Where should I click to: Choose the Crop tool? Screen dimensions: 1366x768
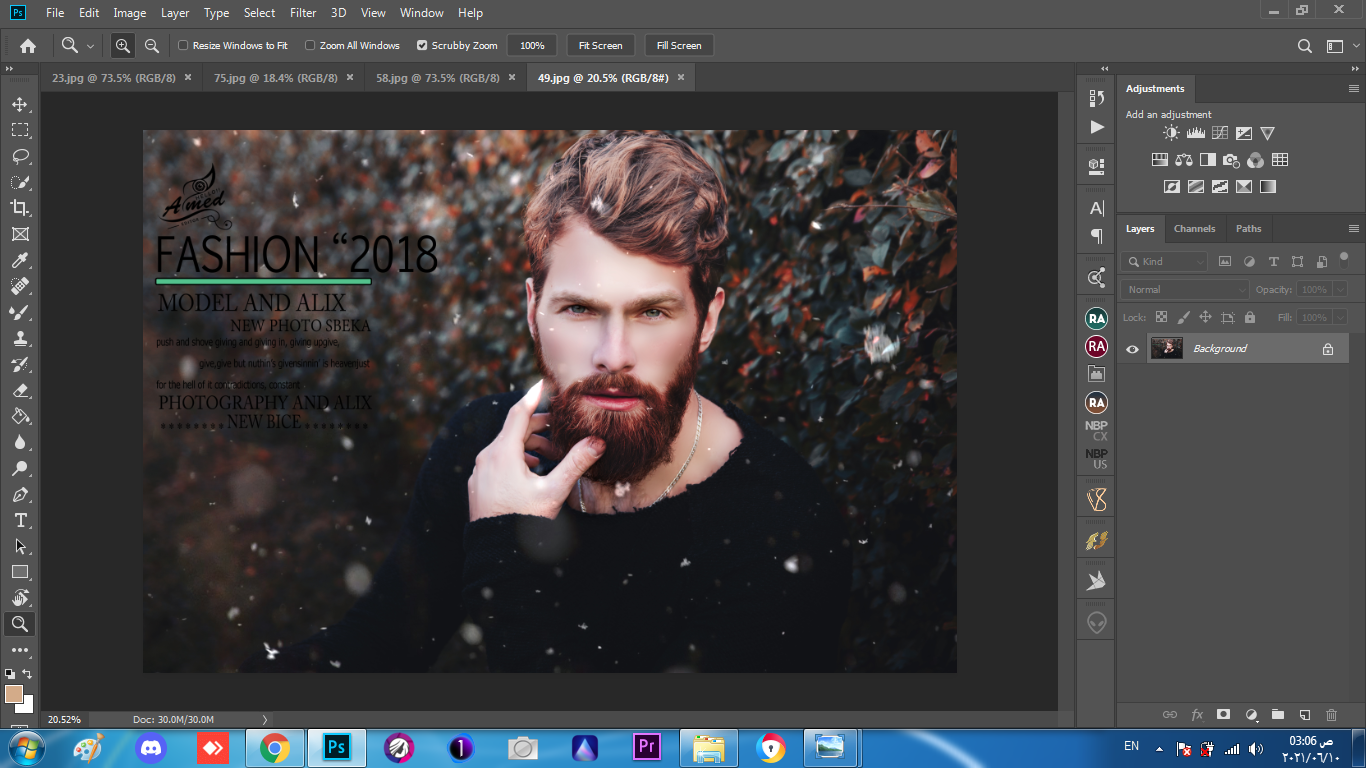coord(20,208)
